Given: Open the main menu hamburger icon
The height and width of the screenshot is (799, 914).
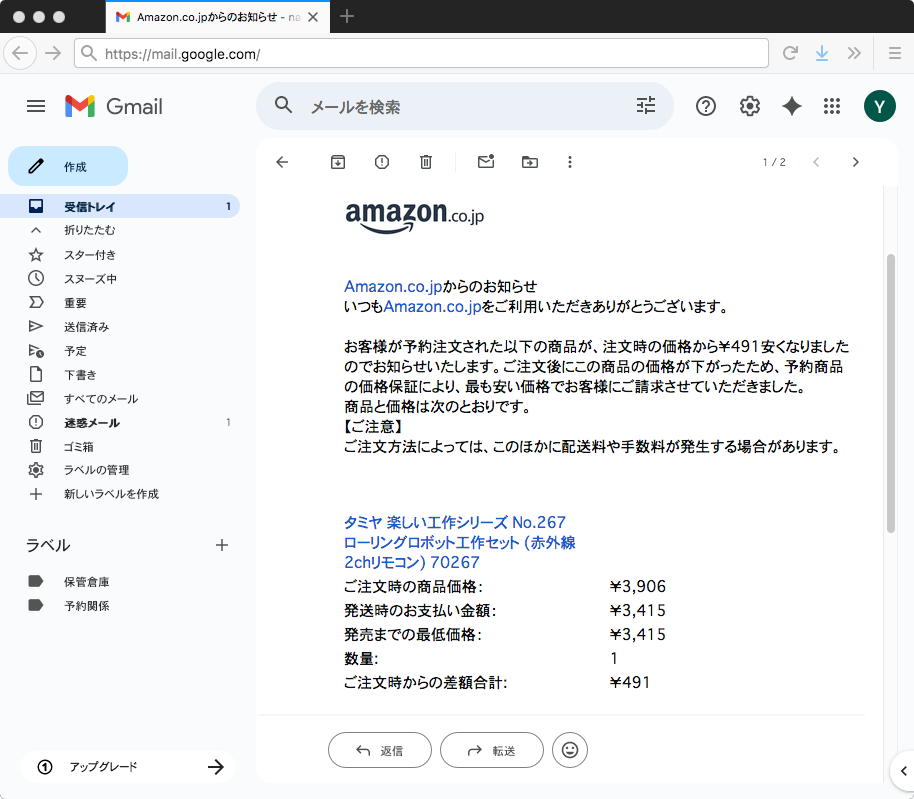Looking at the screenshot, I should [36, 106].
